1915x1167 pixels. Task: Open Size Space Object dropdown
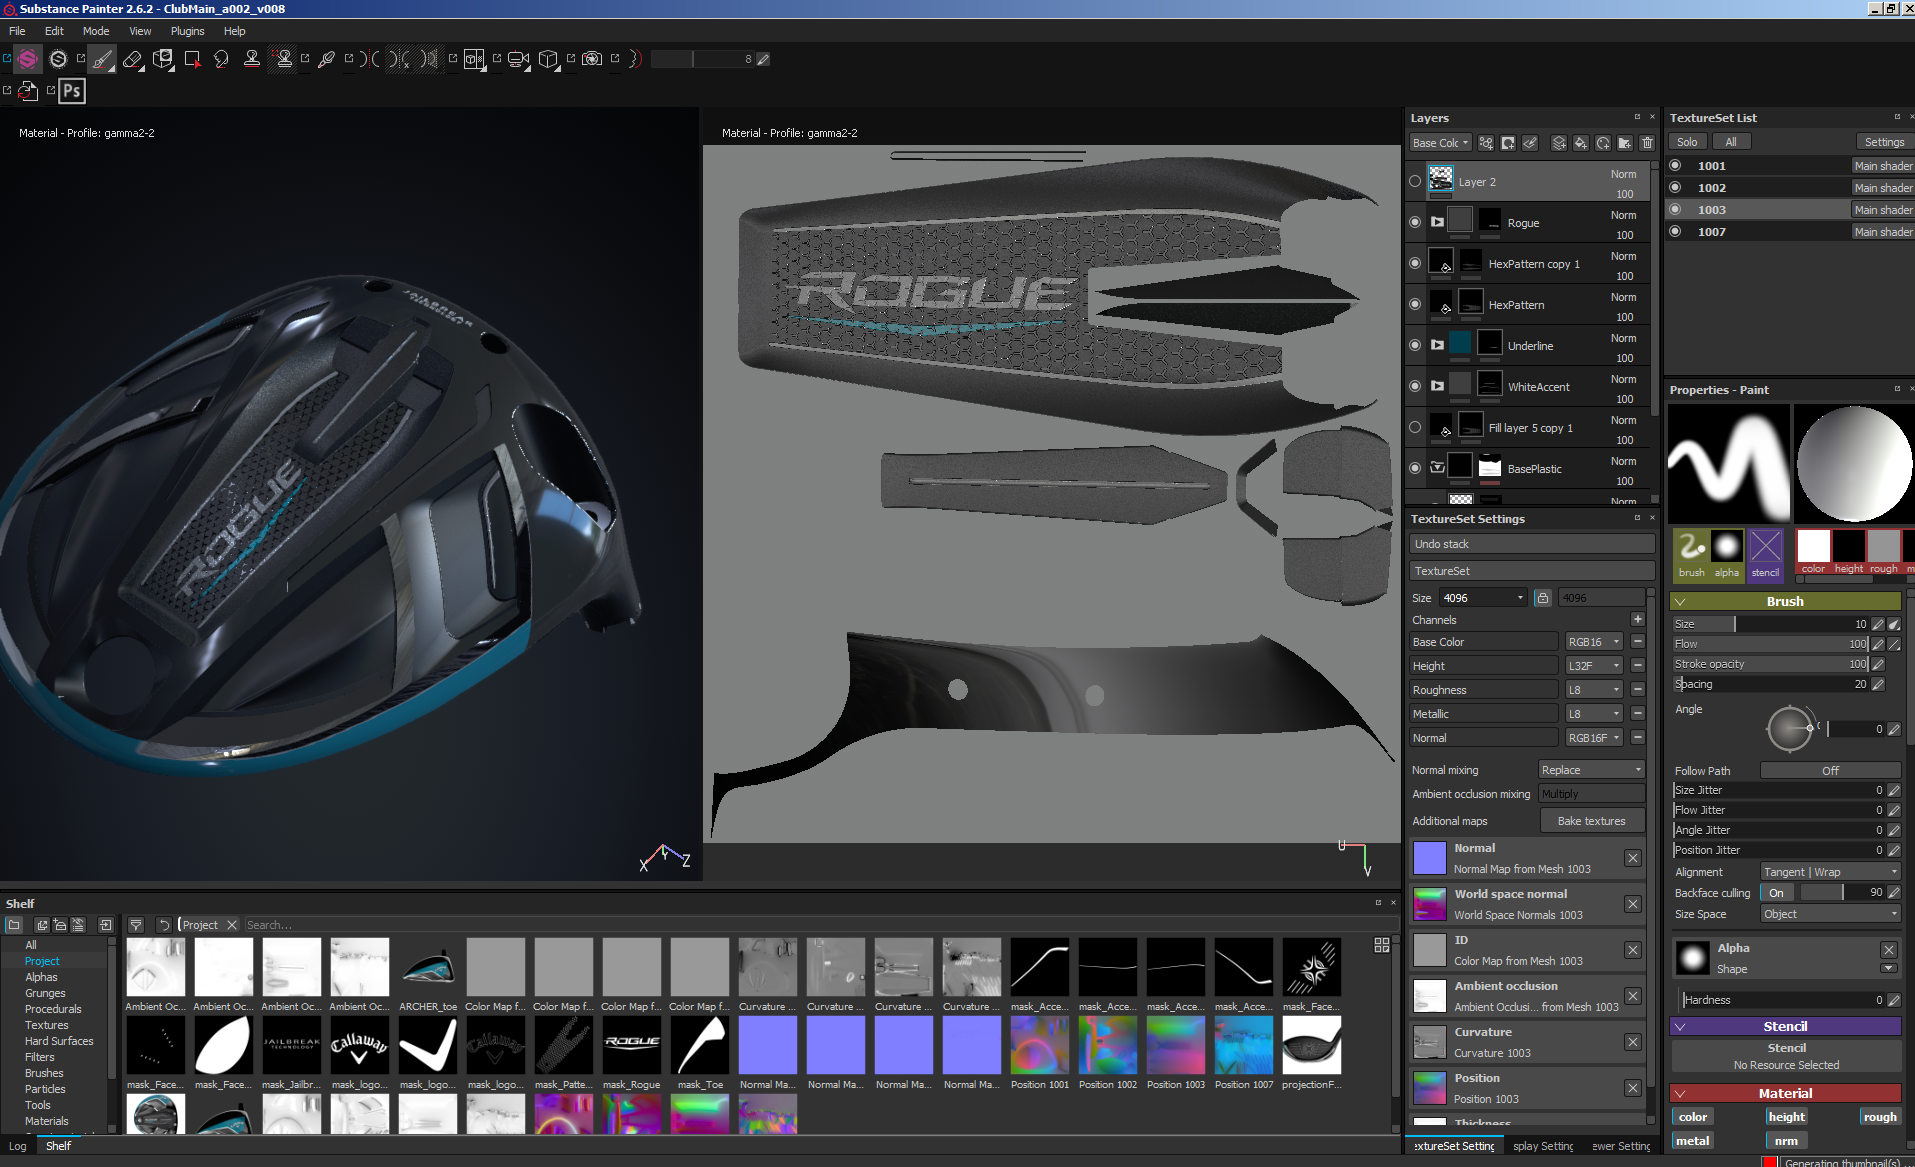(1830, 914)
